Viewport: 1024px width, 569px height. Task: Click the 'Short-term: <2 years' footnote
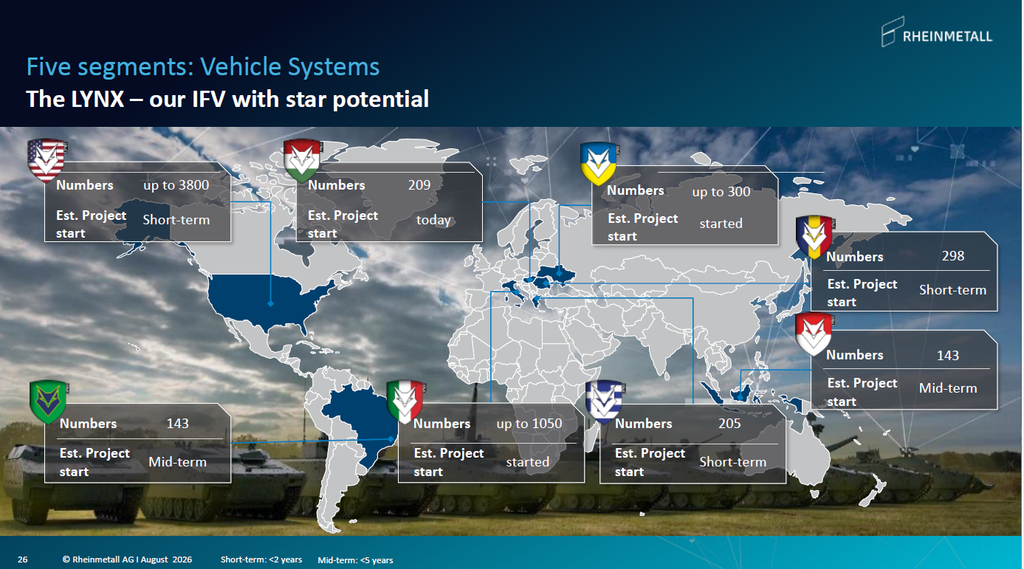261,560
